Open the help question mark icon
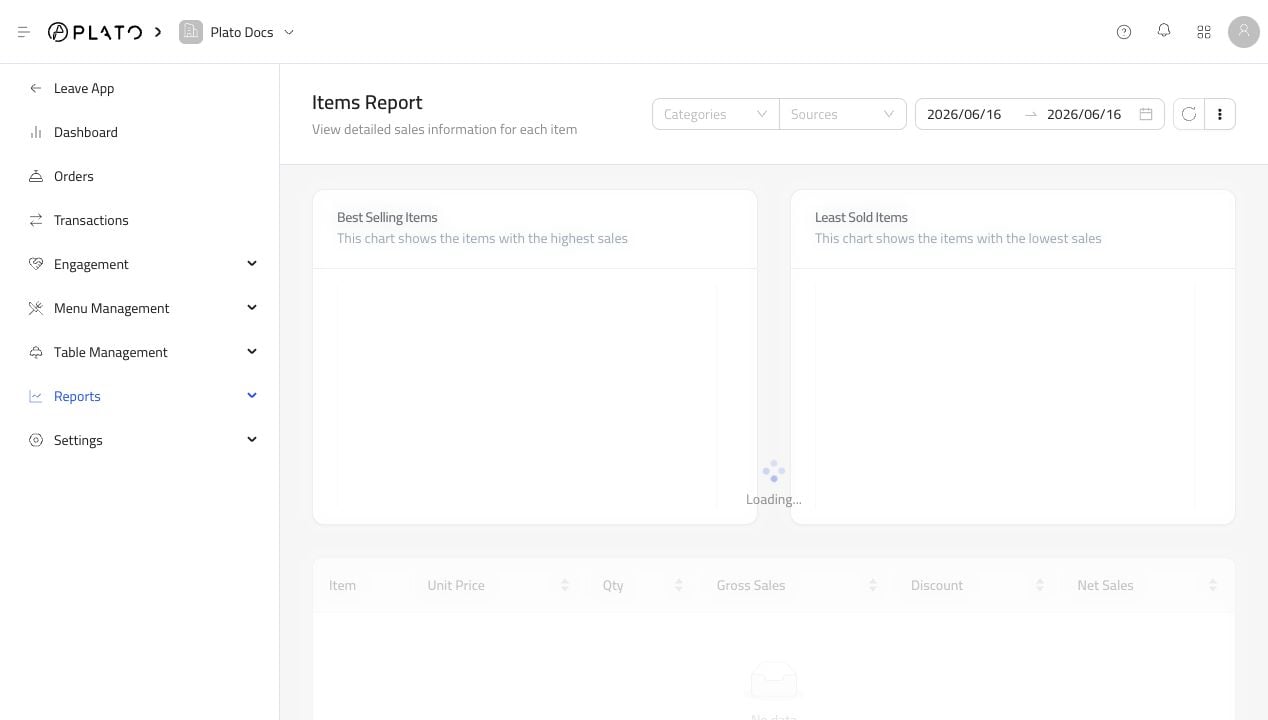The height and width of the screenshot is (720, 1268). click(1124, 32)
